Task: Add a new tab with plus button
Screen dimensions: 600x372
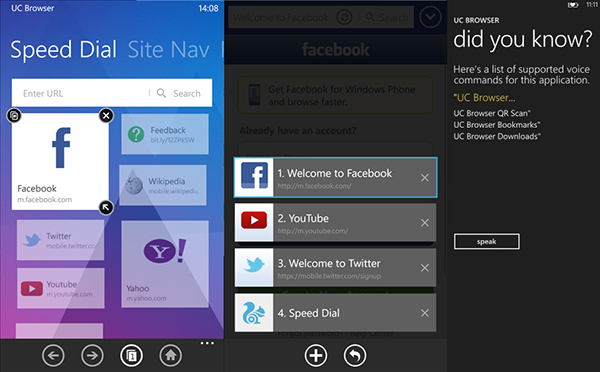Action: click(x=316, y=356)
